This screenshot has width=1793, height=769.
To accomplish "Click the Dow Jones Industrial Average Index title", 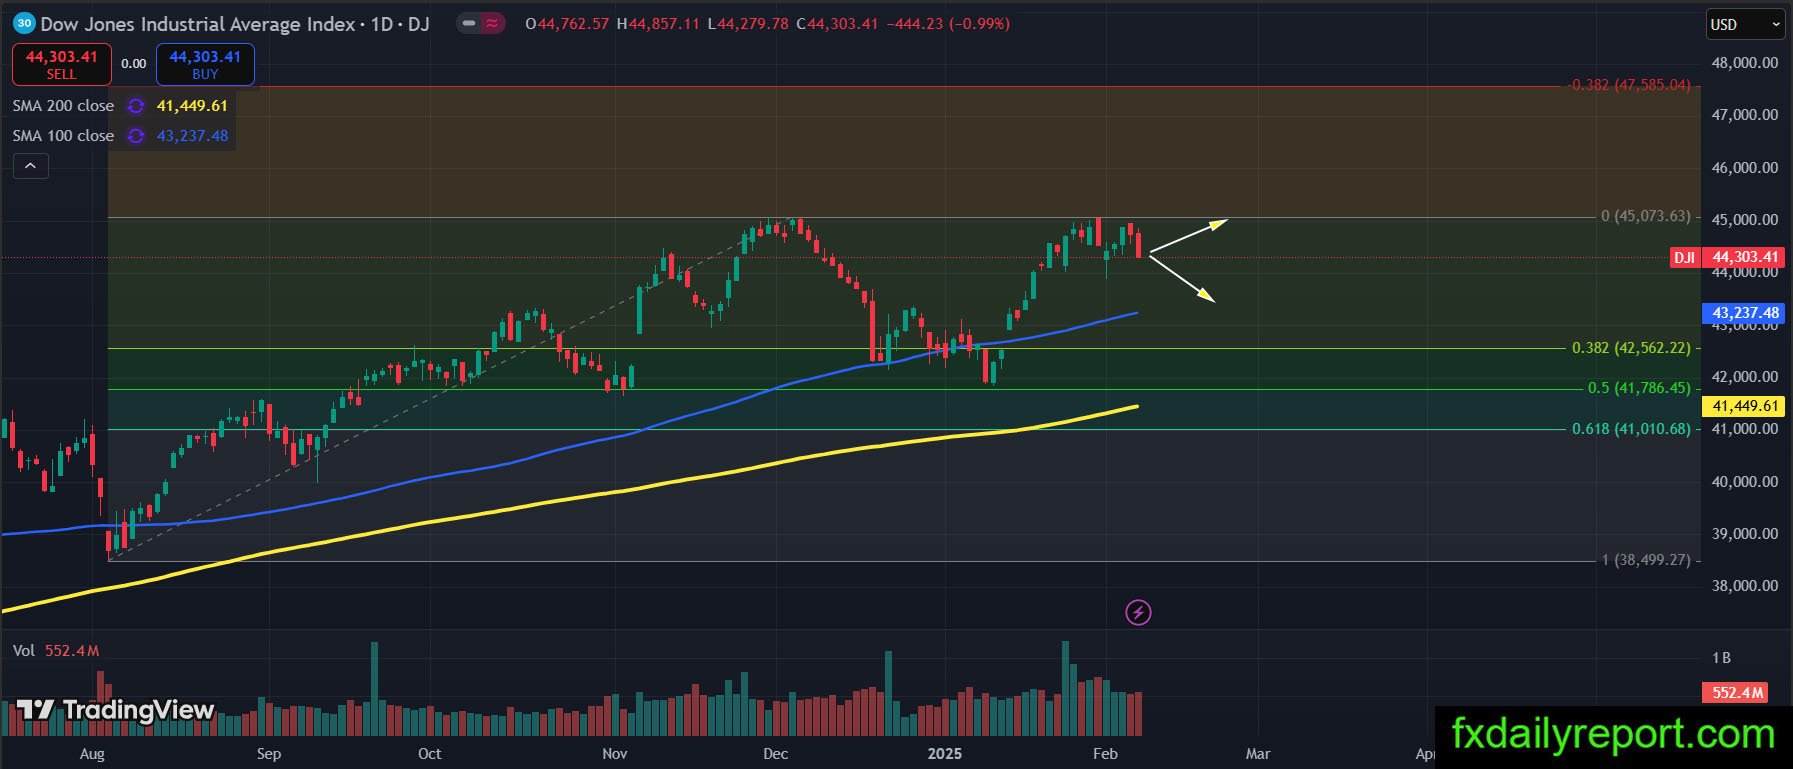I will 198,23.
